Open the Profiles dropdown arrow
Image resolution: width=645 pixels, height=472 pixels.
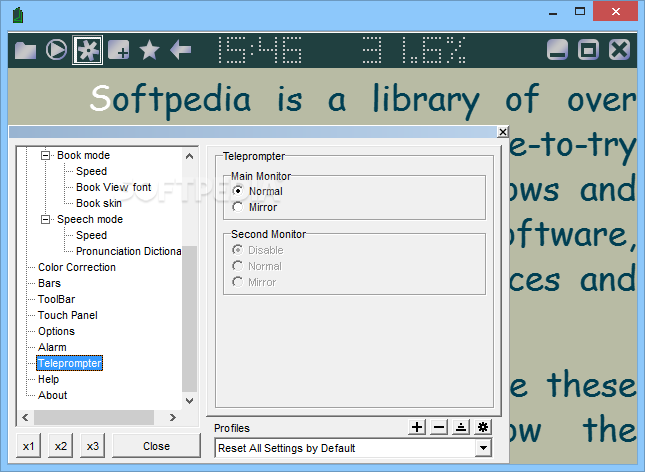pos(483,448)
